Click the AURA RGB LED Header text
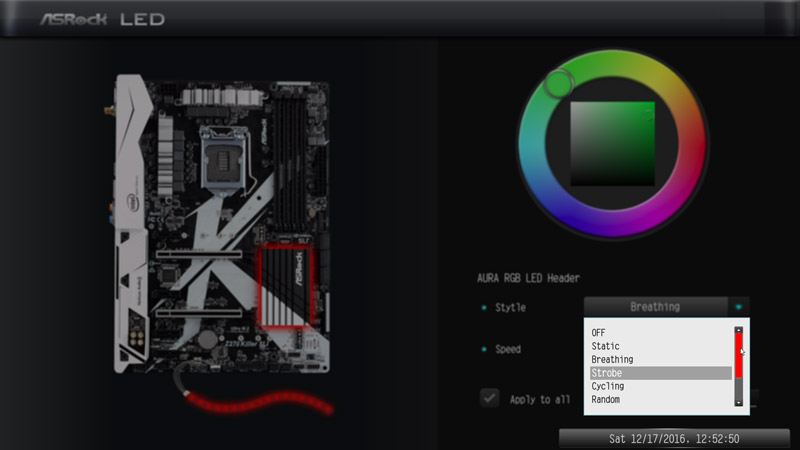 [x=528, y=278]
